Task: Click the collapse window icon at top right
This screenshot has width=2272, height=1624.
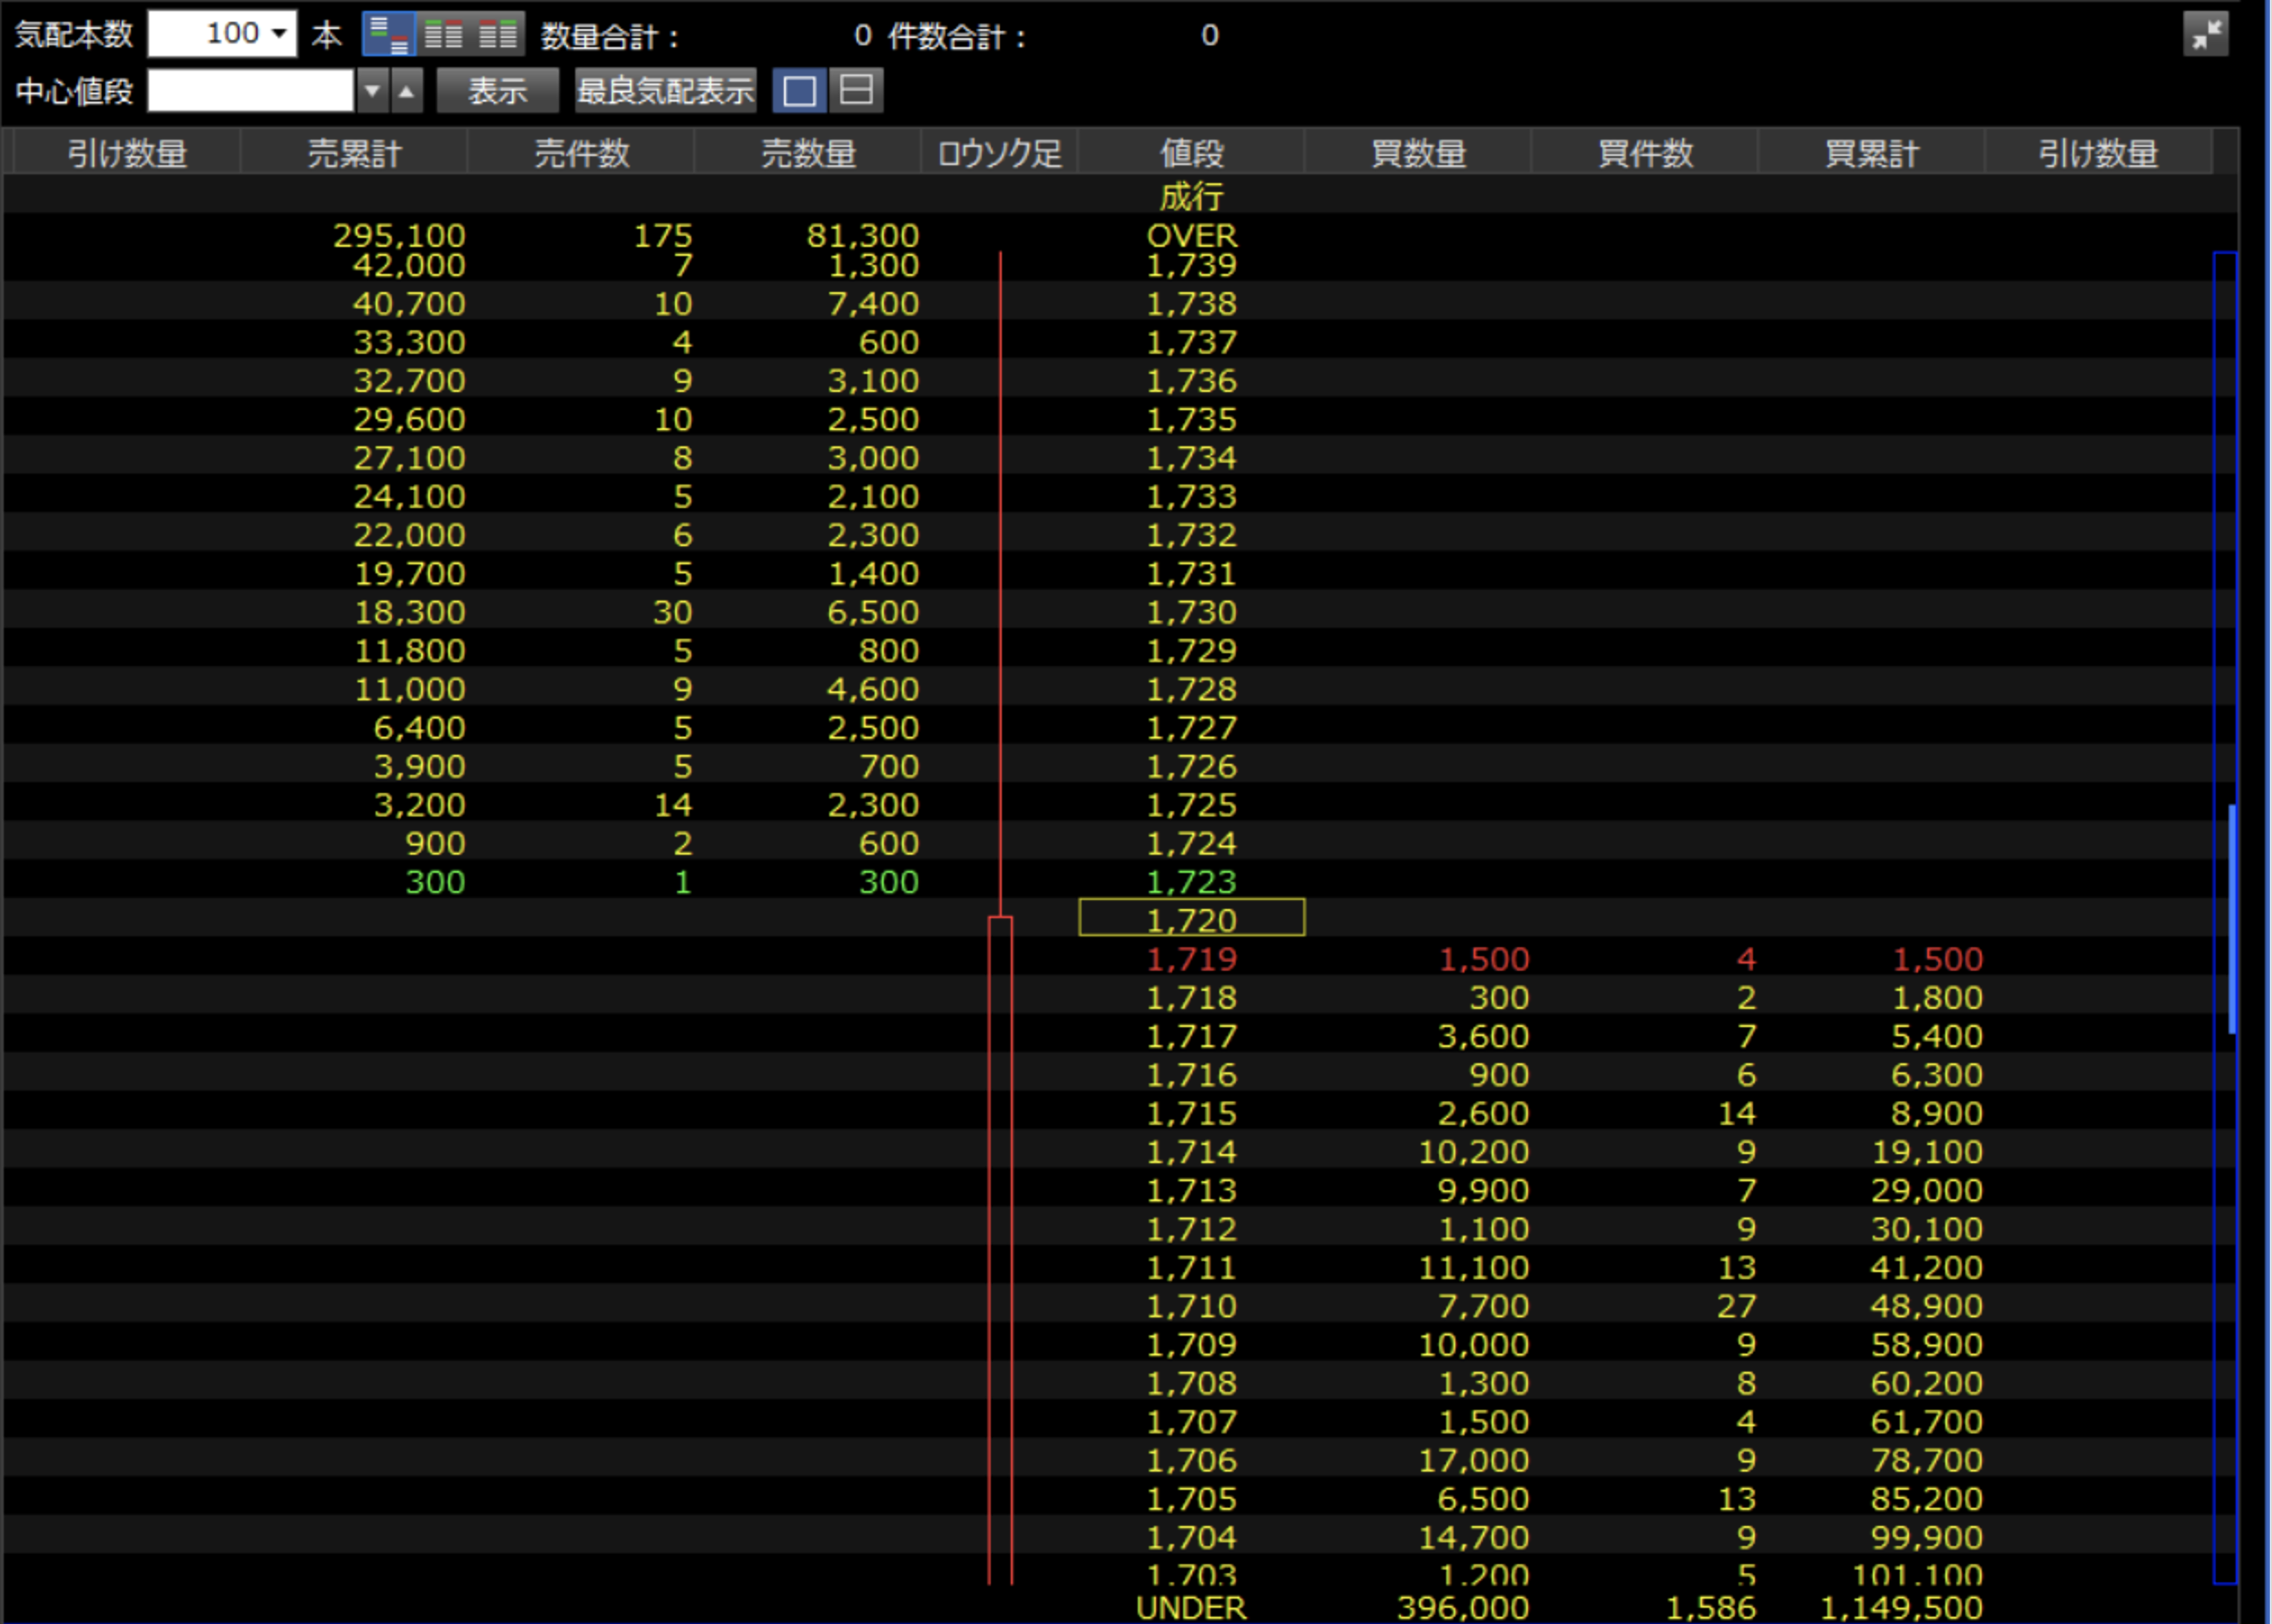Action: pos(2205,35)
